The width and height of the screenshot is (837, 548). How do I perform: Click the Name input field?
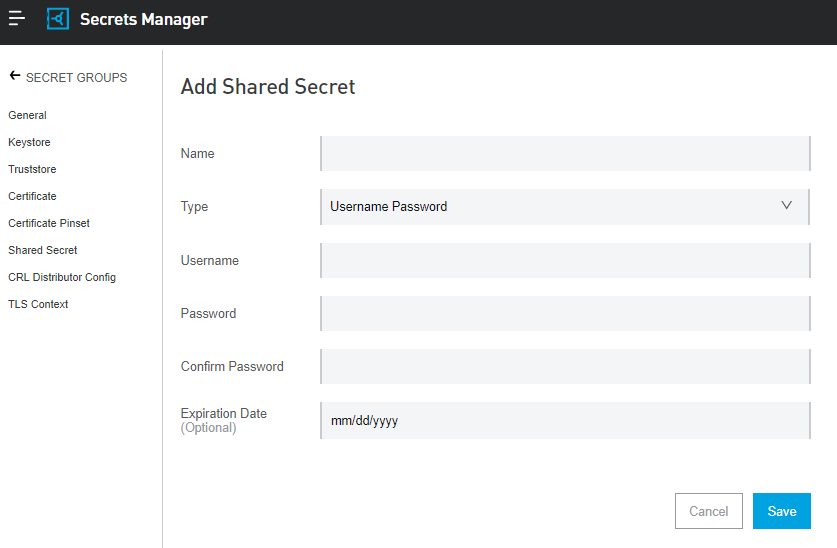565,154
